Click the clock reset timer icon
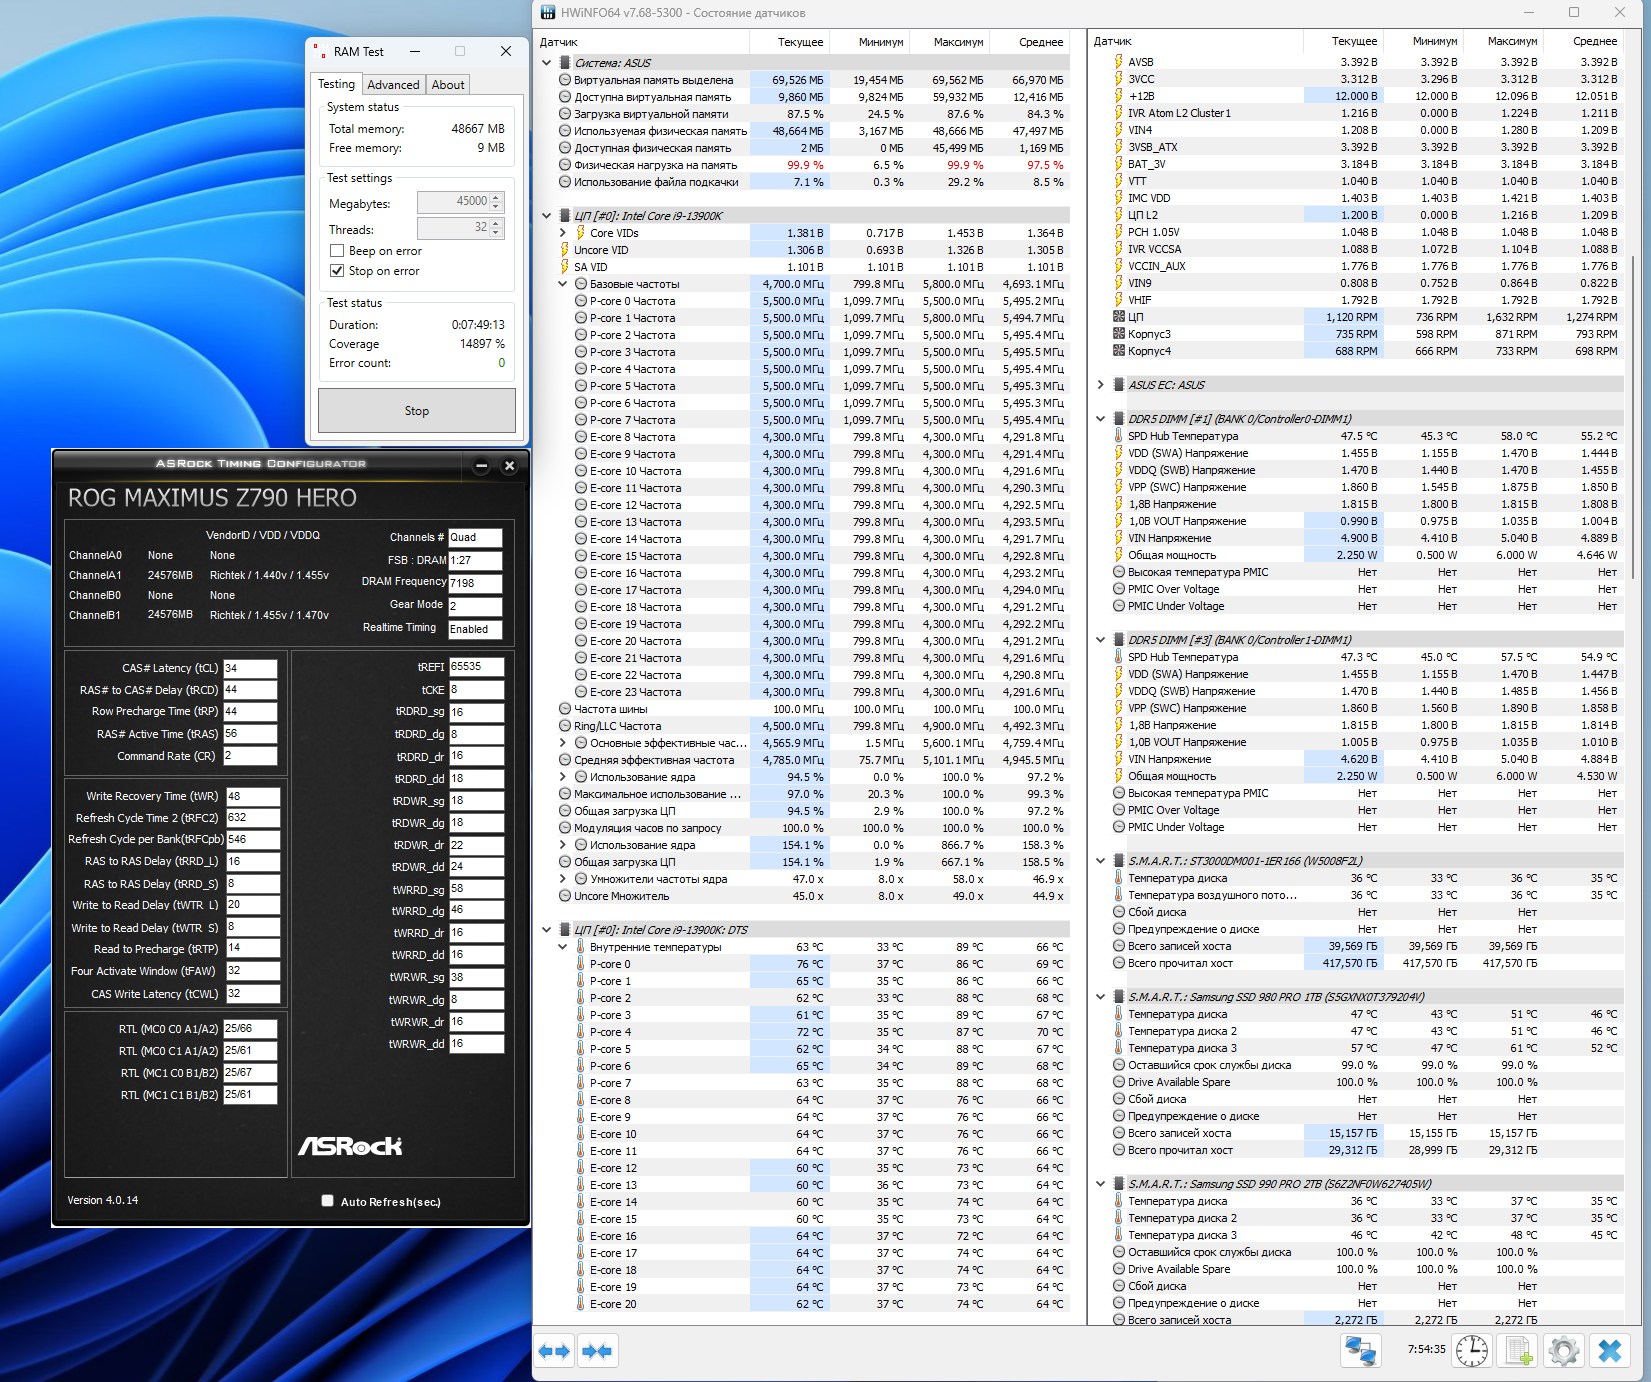 1471,1351
